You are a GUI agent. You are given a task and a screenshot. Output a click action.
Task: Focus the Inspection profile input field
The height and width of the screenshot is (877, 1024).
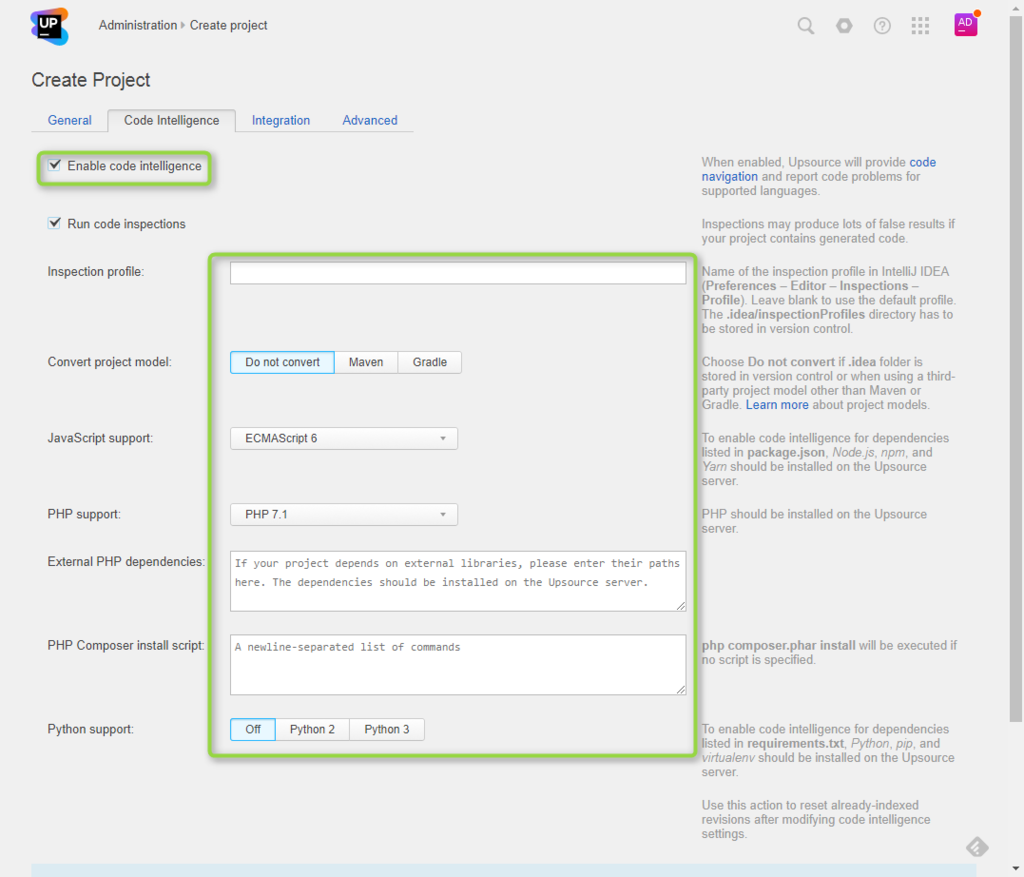tap(458, 272)
